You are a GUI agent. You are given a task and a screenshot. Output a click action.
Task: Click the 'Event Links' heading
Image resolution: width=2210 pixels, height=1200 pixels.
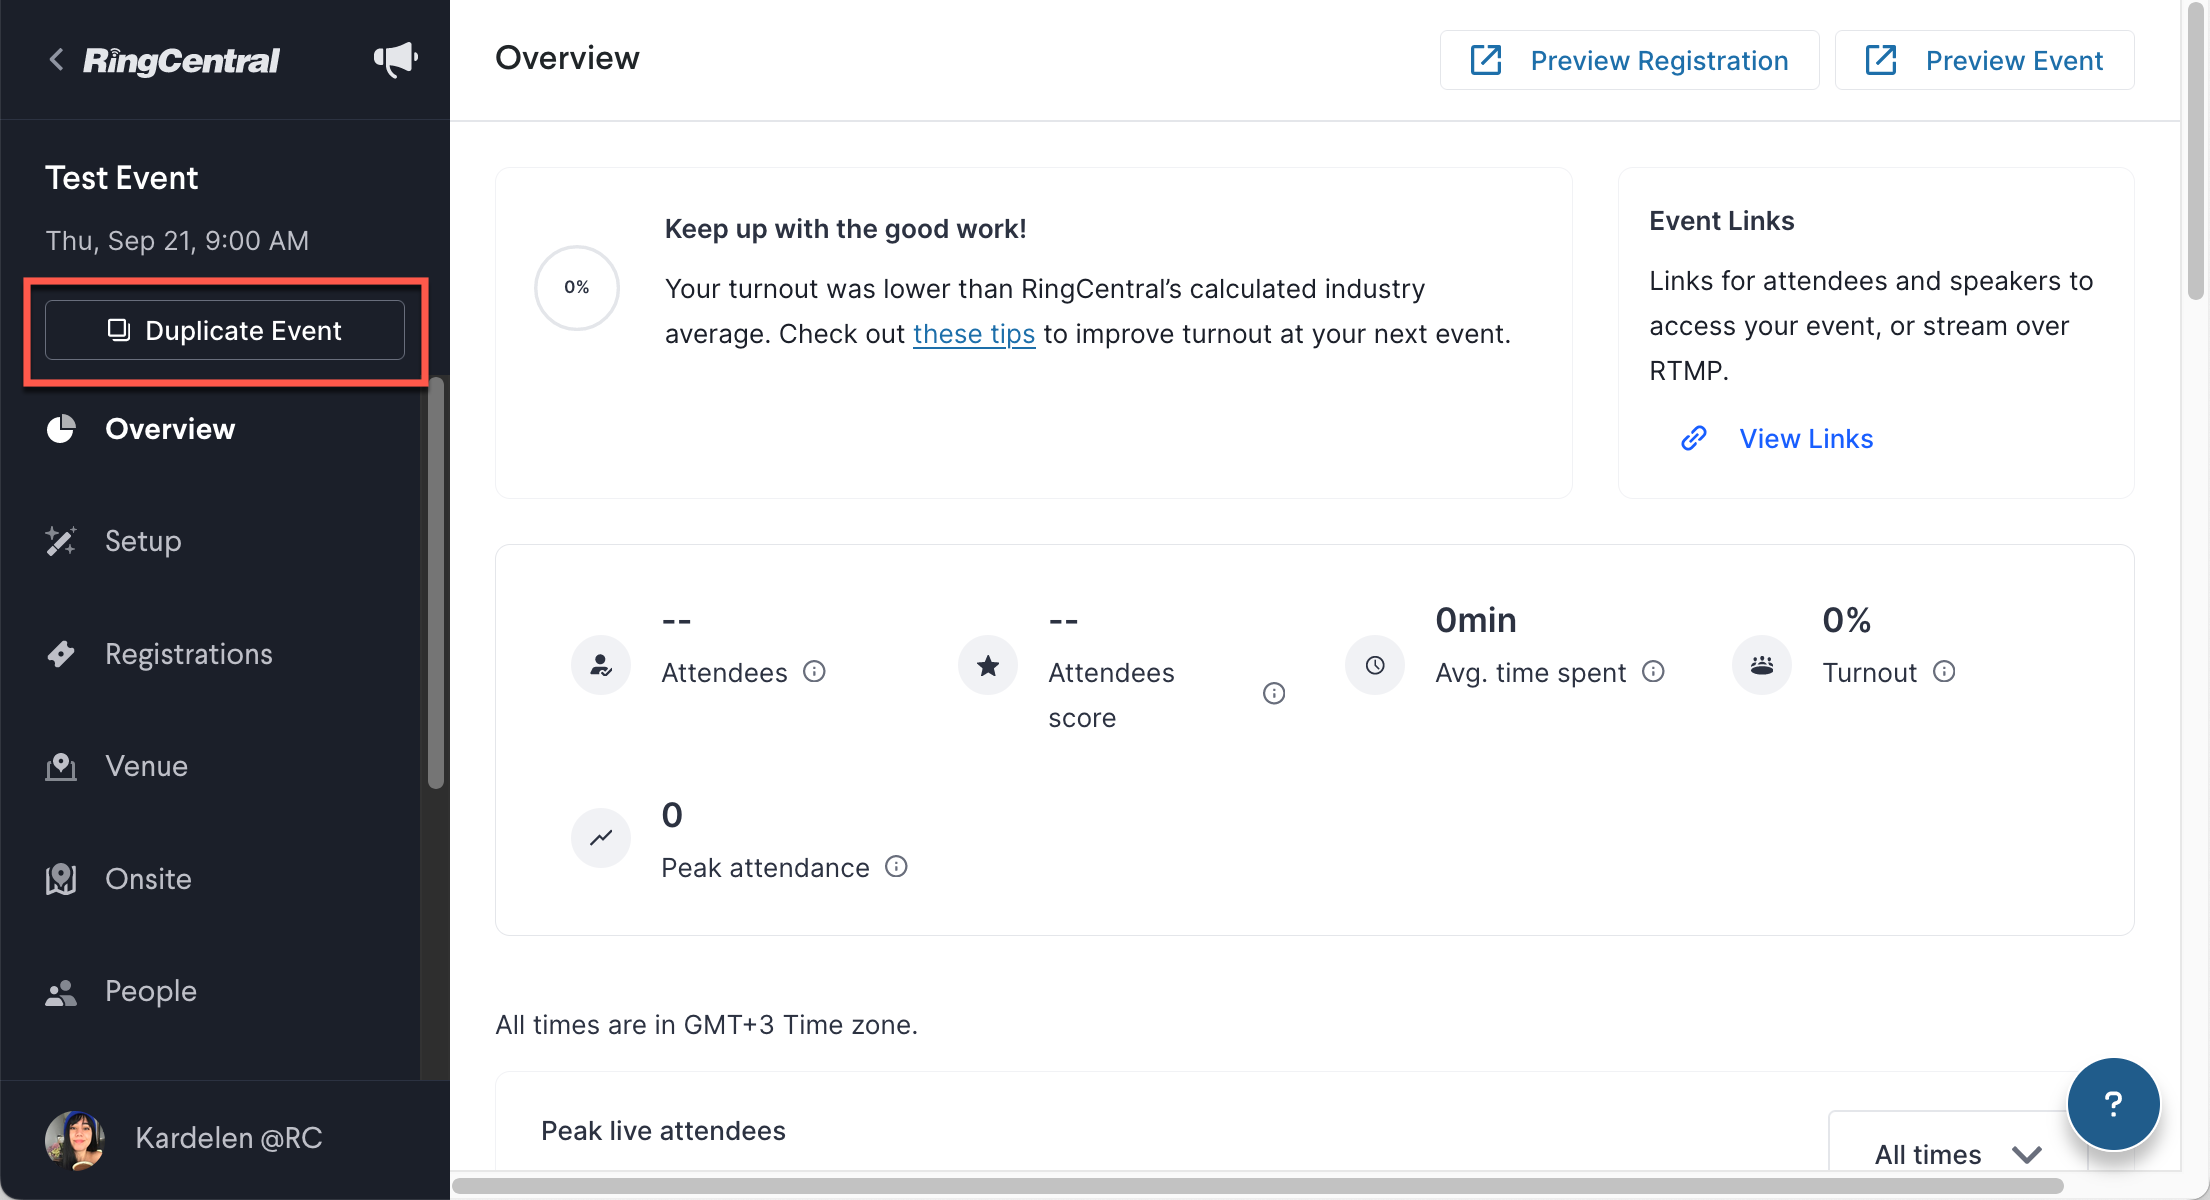tap(1722, 221)
